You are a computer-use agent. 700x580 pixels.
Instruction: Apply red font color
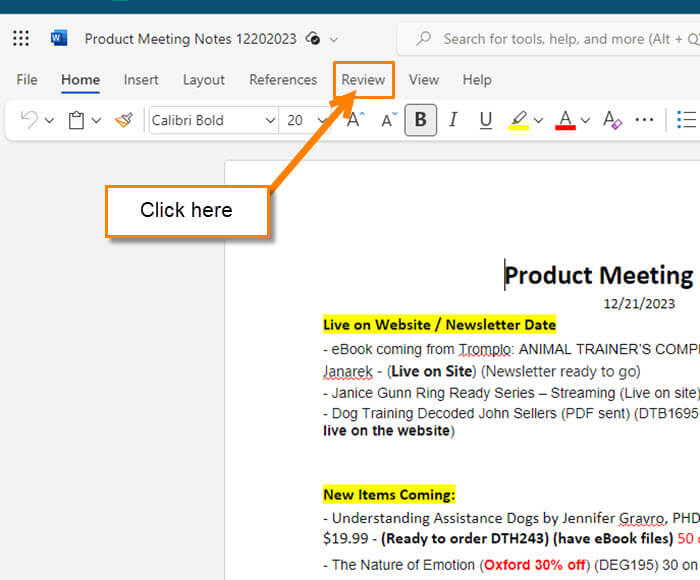(565, 120)
